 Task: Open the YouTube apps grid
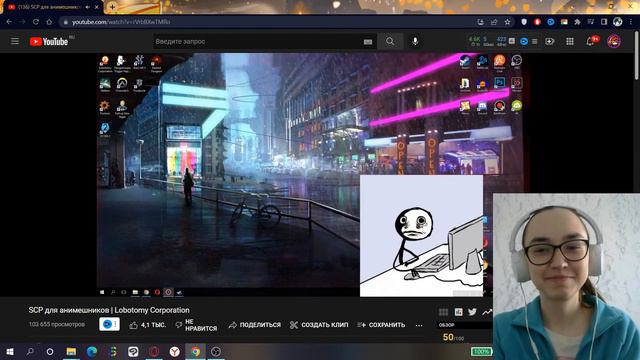click(570, 41)
